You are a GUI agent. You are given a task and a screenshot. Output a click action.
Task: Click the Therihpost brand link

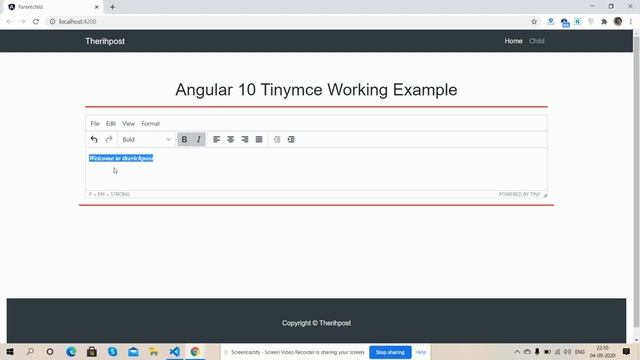[x=105, y=41]
